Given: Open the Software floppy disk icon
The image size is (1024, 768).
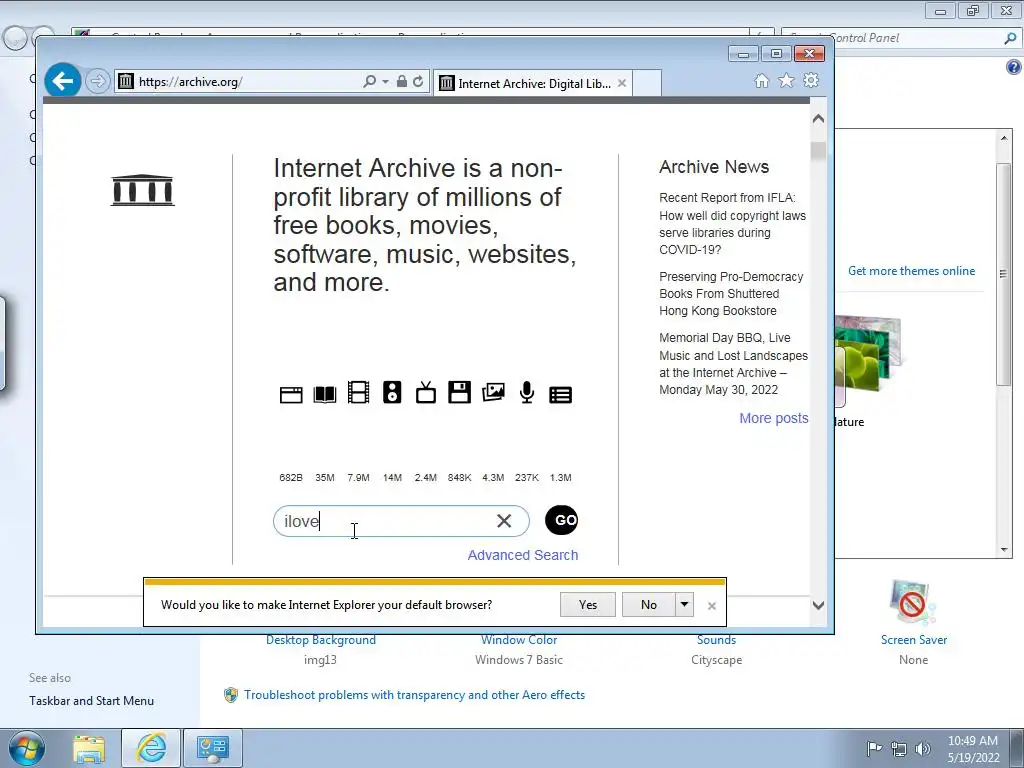Looking at the screenshot, I should tap(460, 392).
